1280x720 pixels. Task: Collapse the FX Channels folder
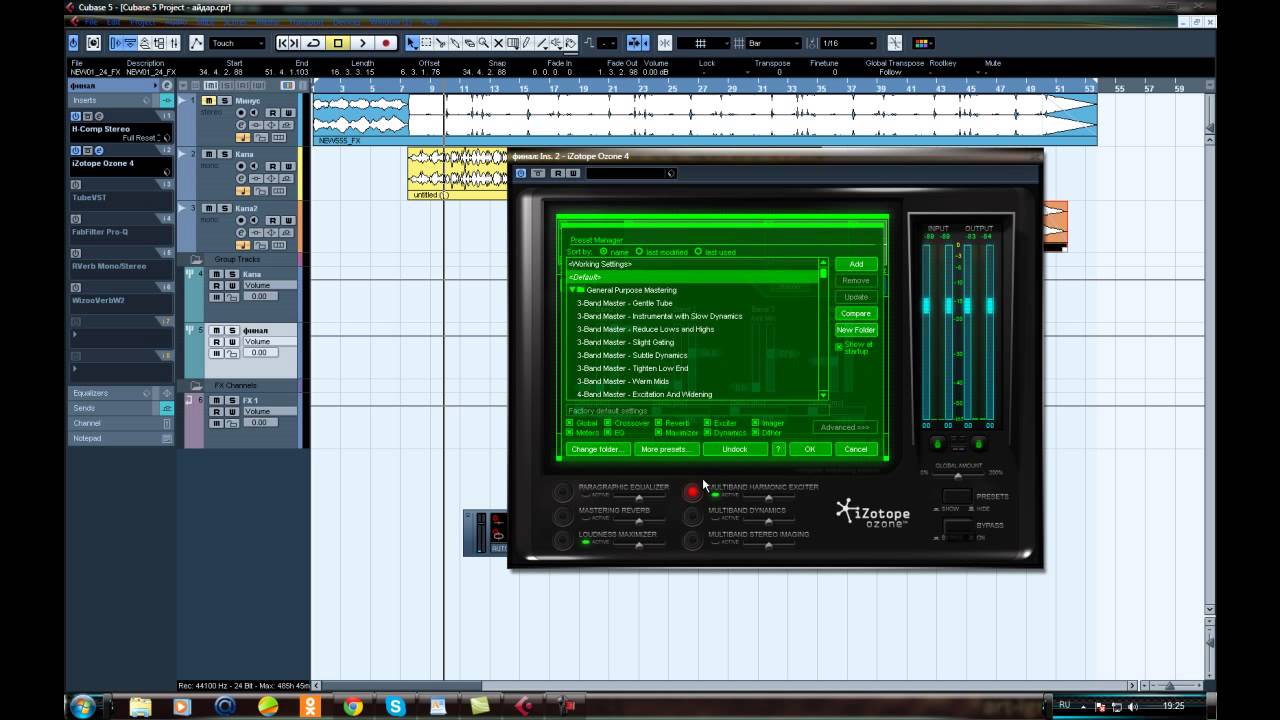click(x=197, y=385)
